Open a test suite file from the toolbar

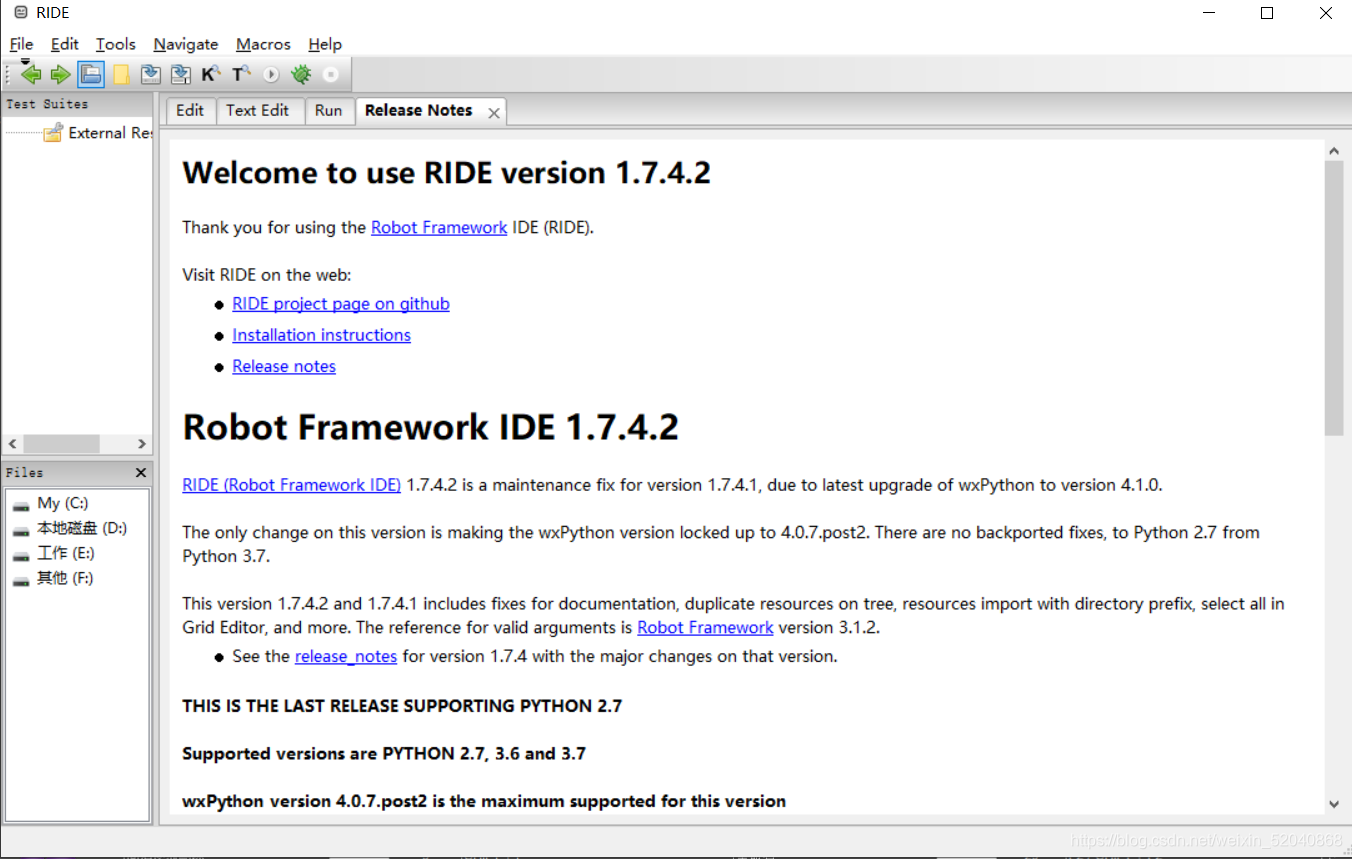(x=90, y=74)
